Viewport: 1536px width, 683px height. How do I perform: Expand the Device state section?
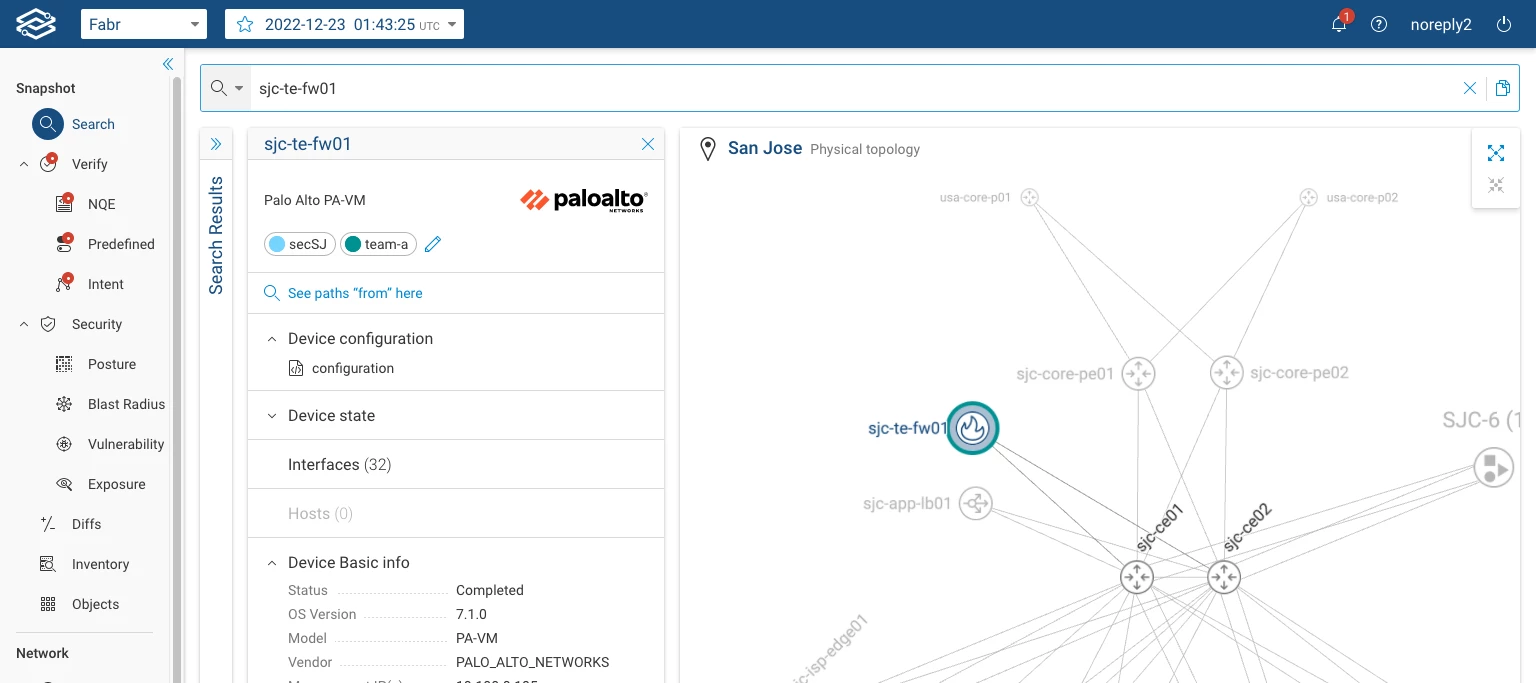(x=271, y=416)
